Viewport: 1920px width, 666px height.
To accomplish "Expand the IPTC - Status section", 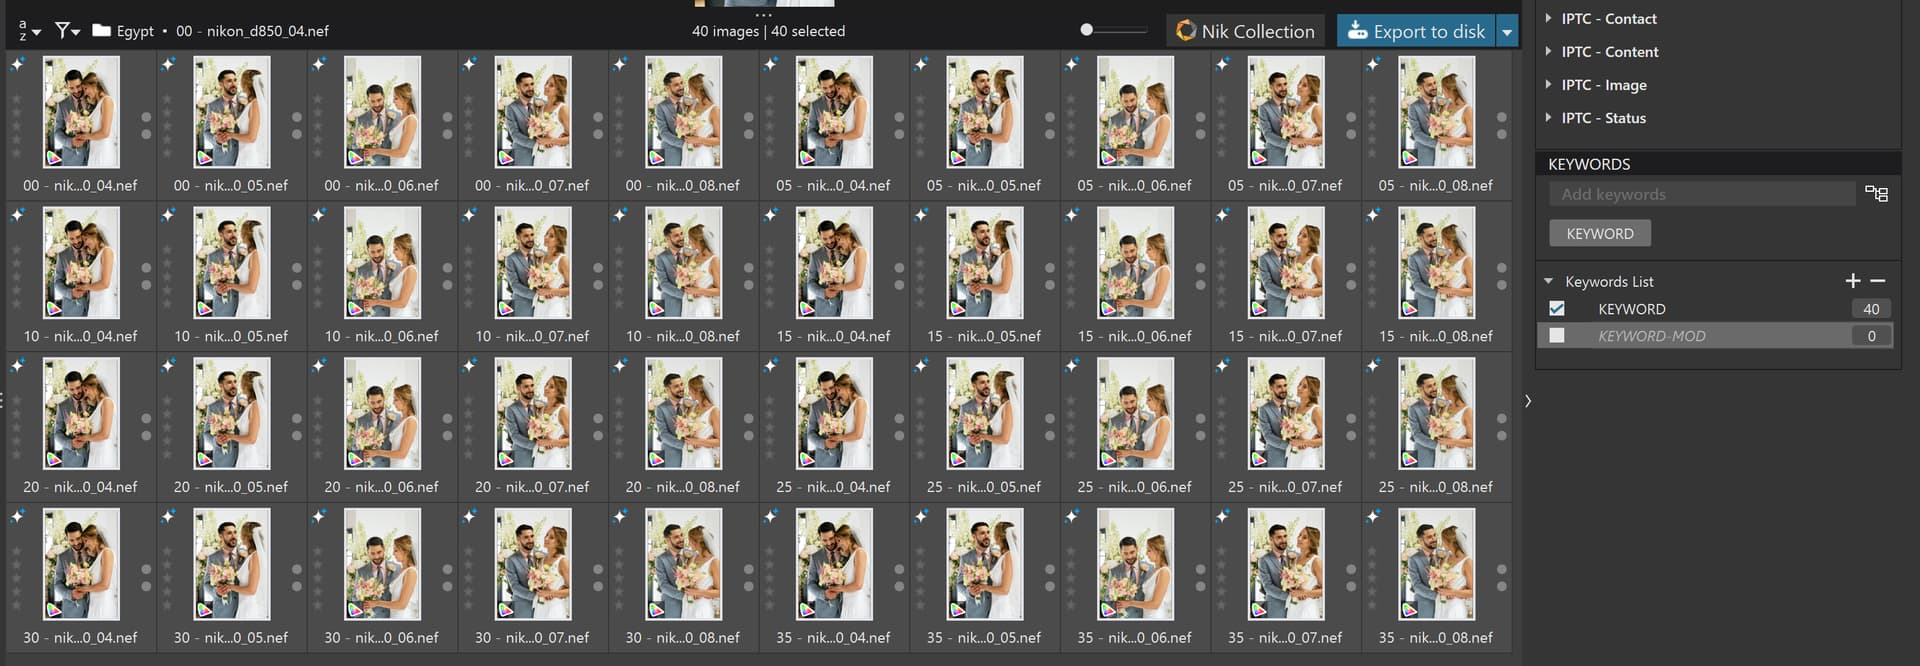I will point(1549,117).
